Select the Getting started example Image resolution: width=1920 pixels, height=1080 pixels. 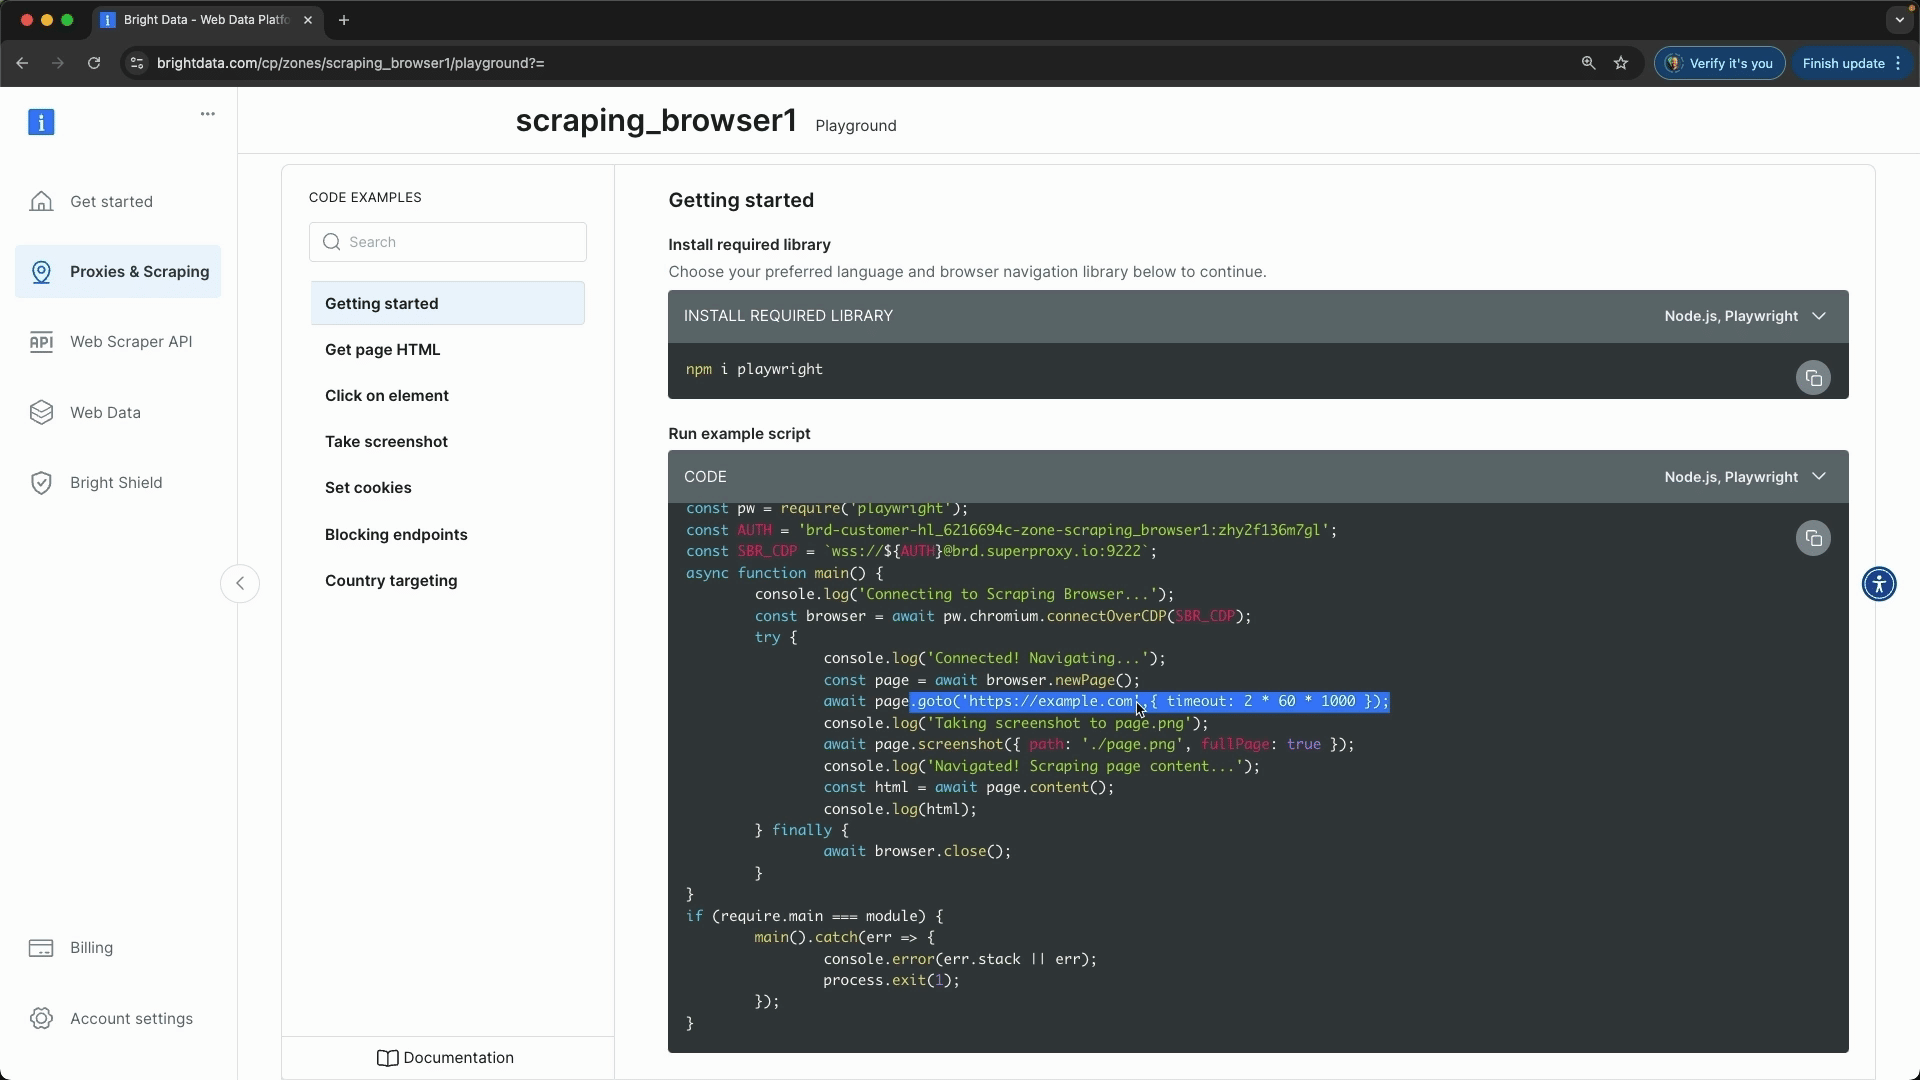coord(448,303)
